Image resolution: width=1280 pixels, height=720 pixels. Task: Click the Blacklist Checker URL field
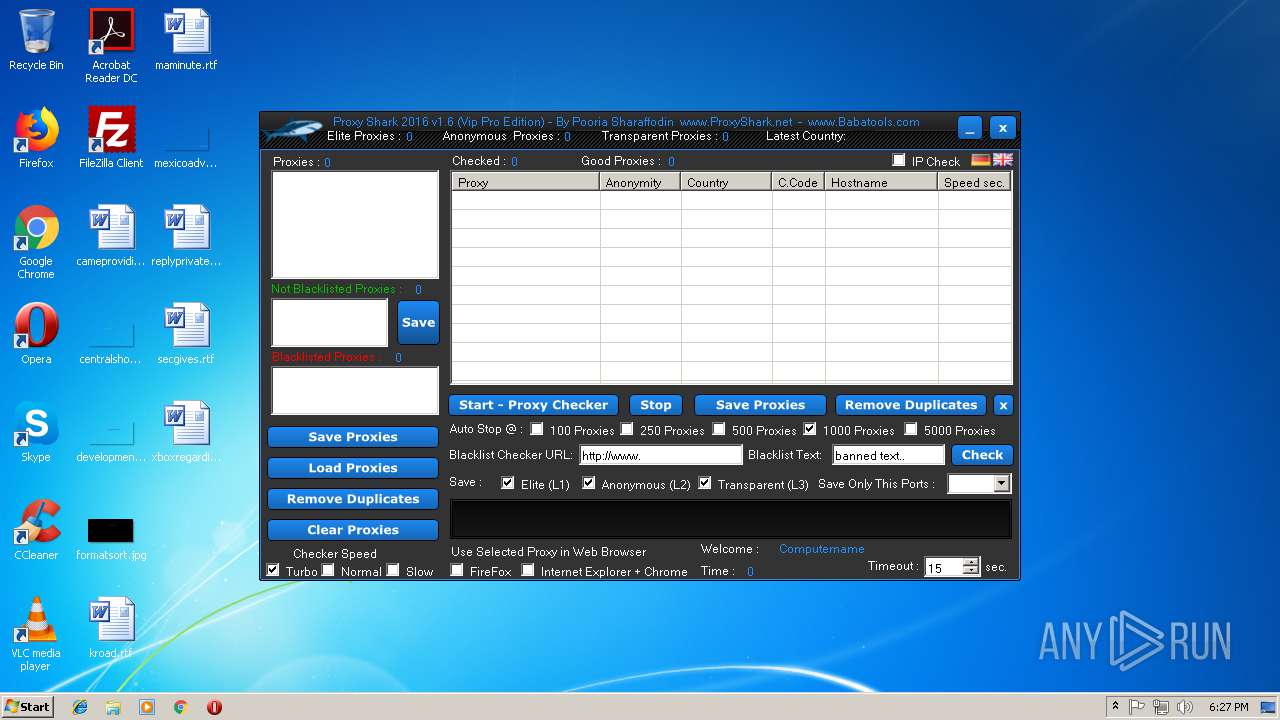point(661,455)
